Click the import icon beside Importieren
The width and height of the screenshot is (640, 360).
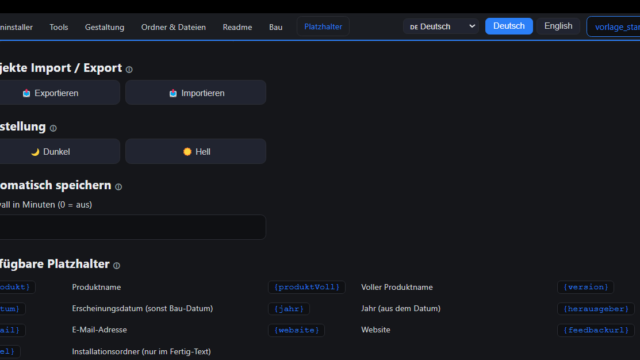pos(173,93)
